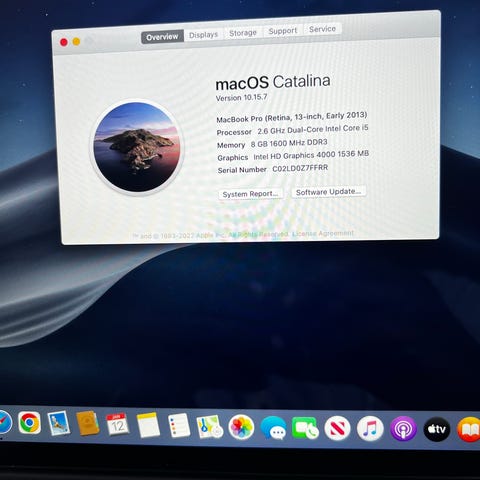The image size is (480, 480).
Task: Launch FaceTime from the dock
Action: tap(305, 428)
